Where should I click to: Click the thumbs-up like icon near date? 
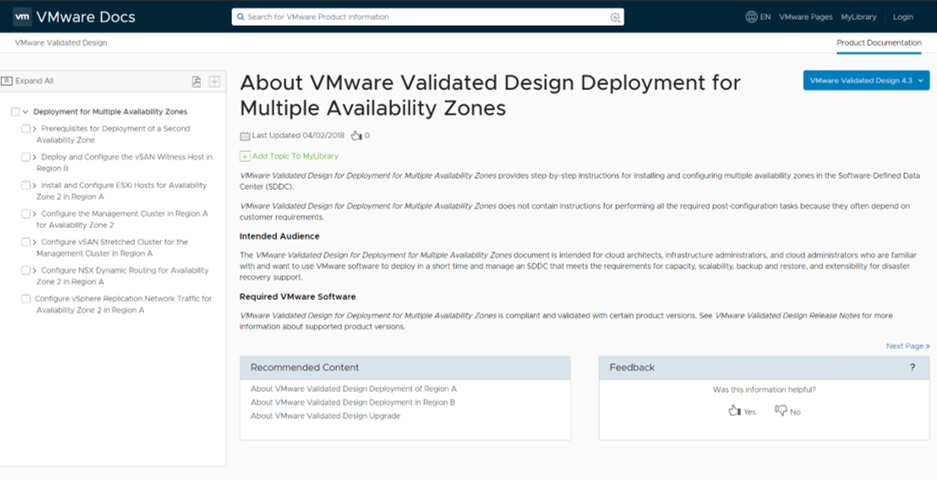pos(356,136)
